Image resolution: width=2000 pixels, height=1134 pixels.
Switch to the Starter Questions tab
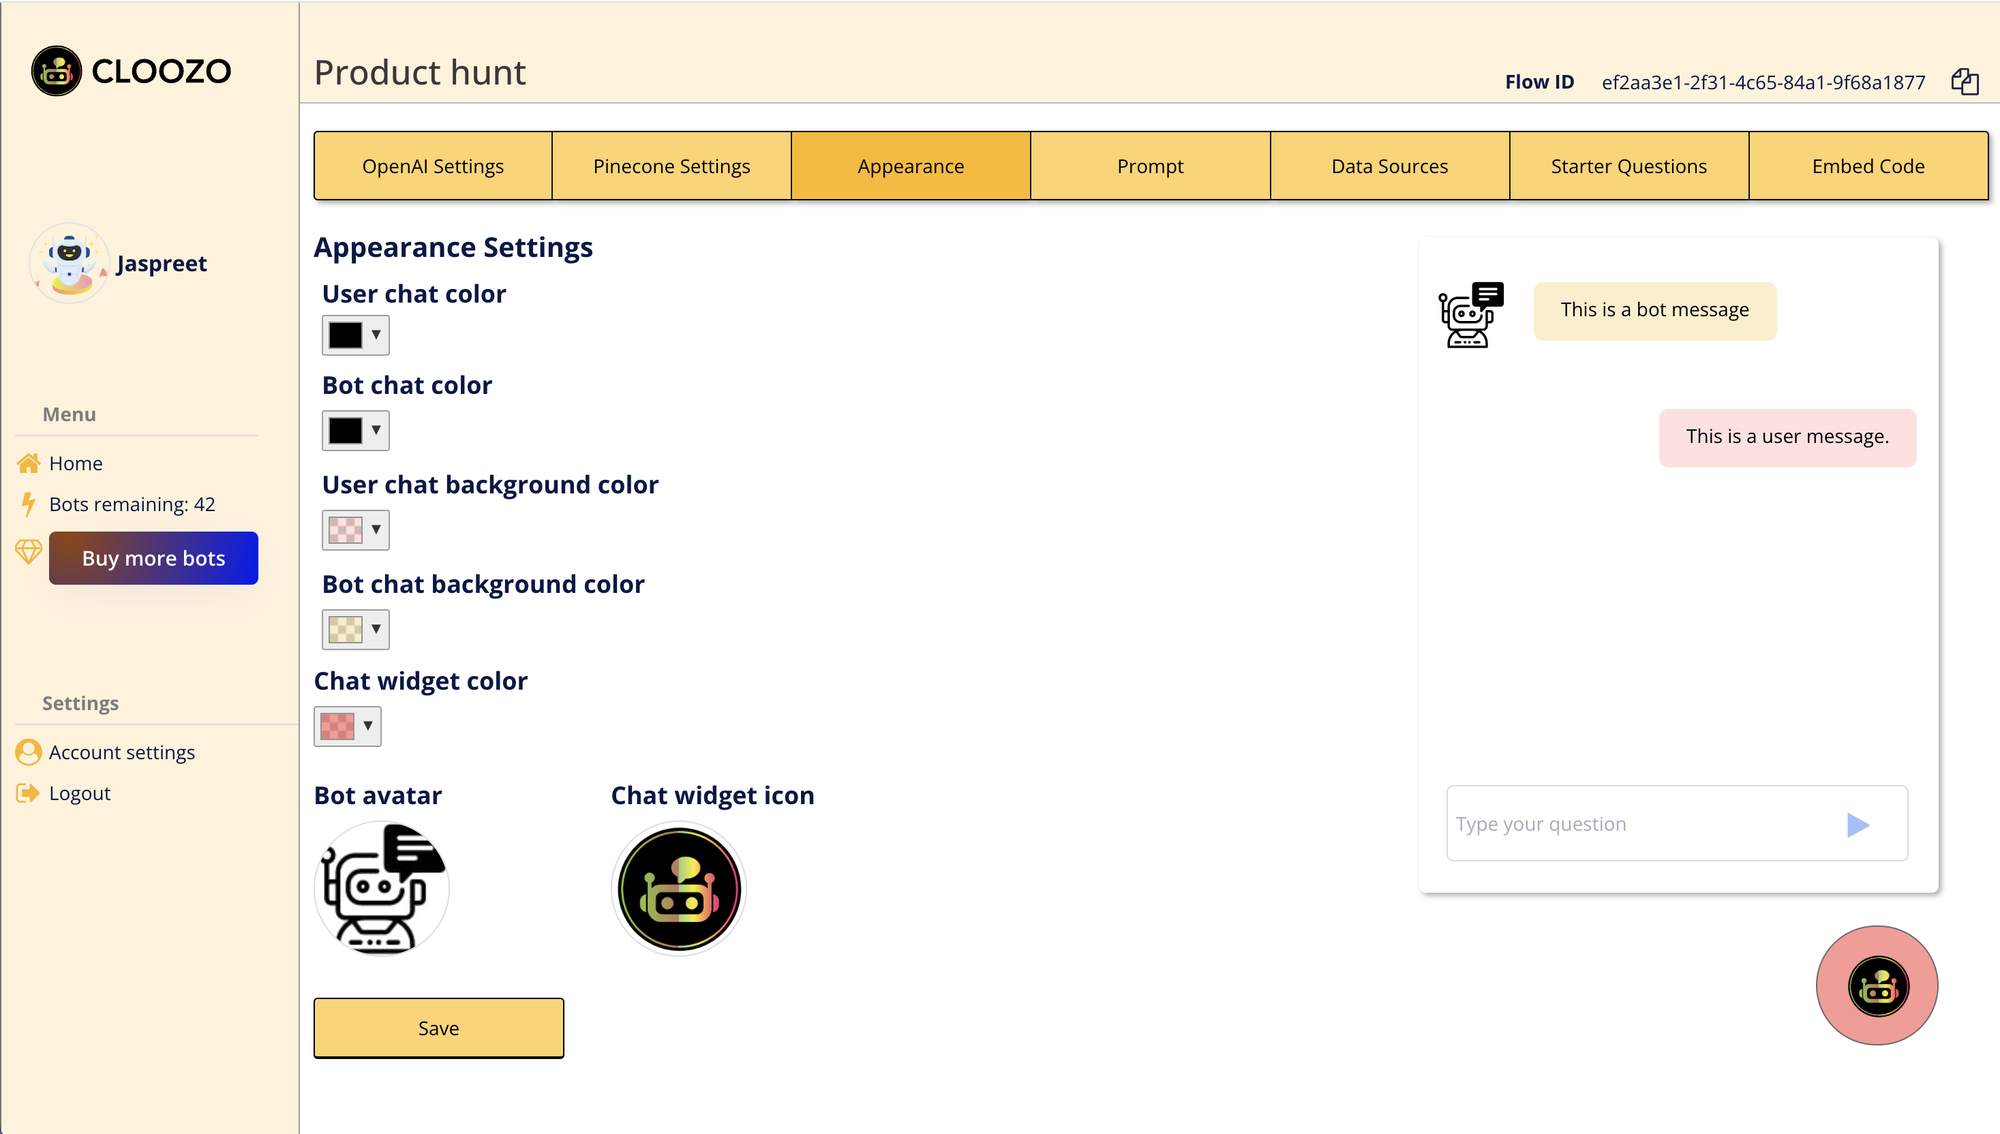(1628, 165)
